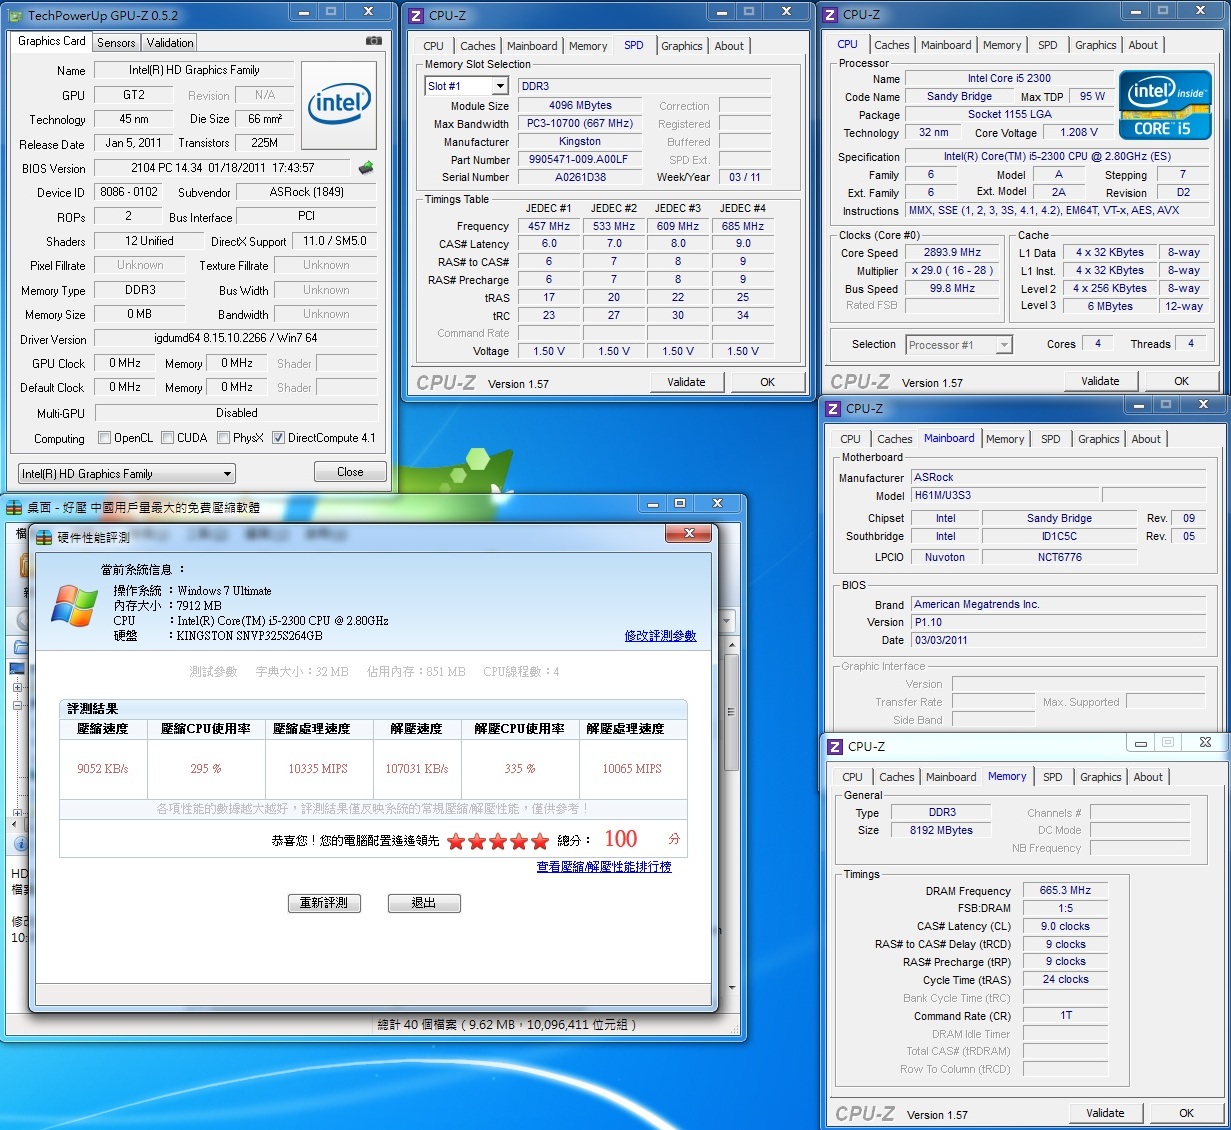Open the Slot #1 memory slot dropdown

467,86
